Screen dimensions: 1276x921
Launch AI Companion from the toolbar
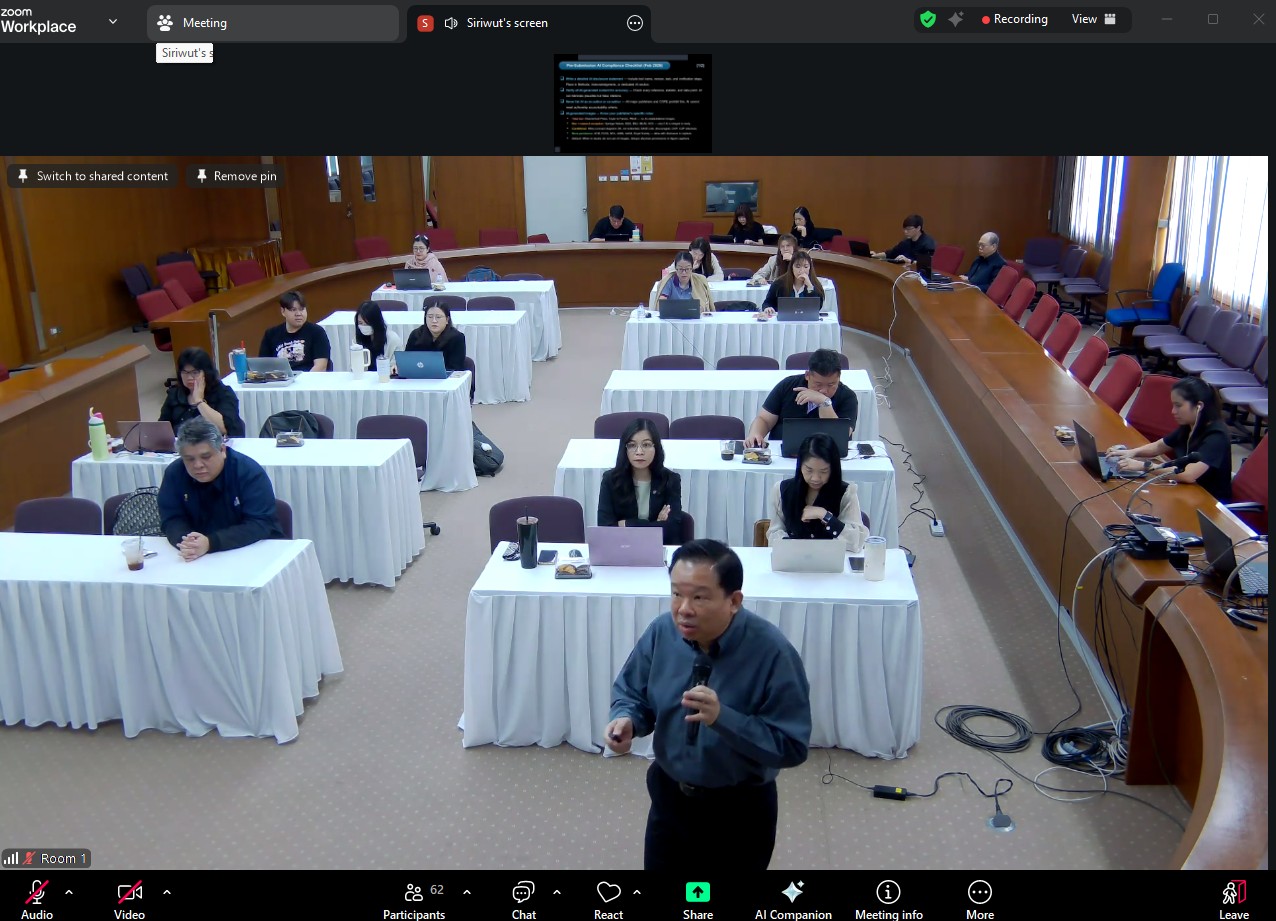[793, 897]
